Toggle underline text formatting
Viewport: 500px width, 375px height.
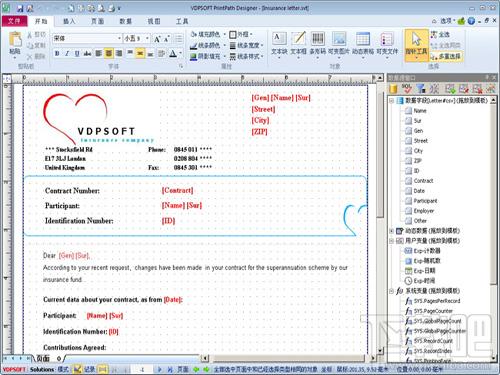click(77, 53)
